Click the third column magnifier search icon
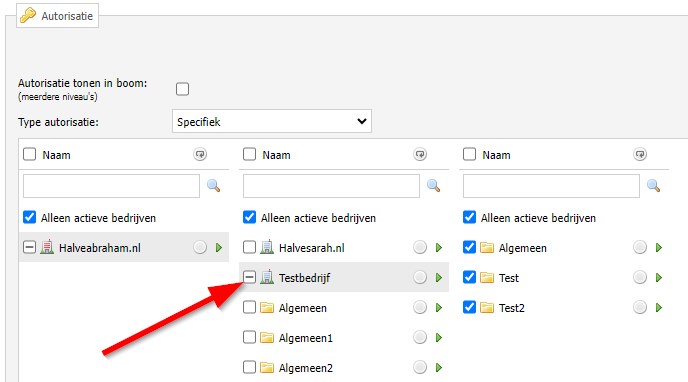This screenshot has height=382, width=688. point(654,186)
